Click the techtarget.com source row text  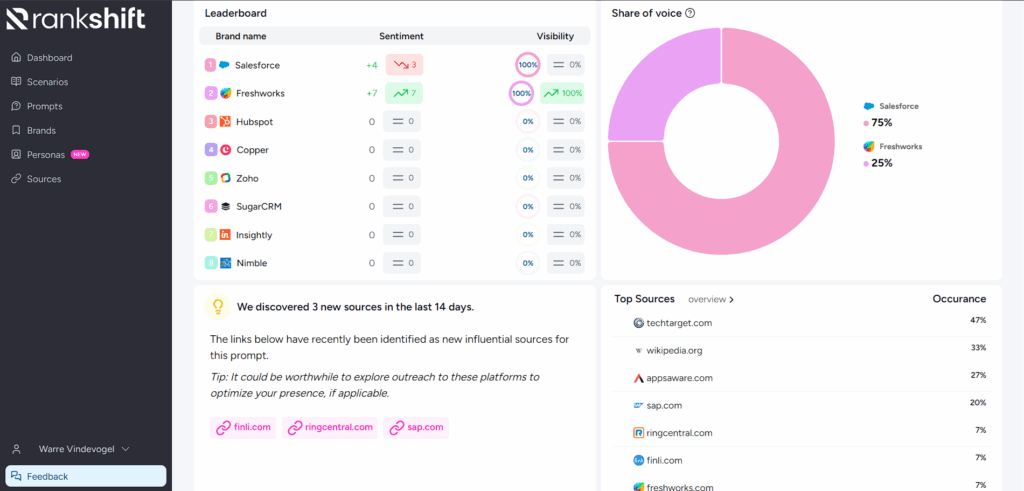pos(679,323)
